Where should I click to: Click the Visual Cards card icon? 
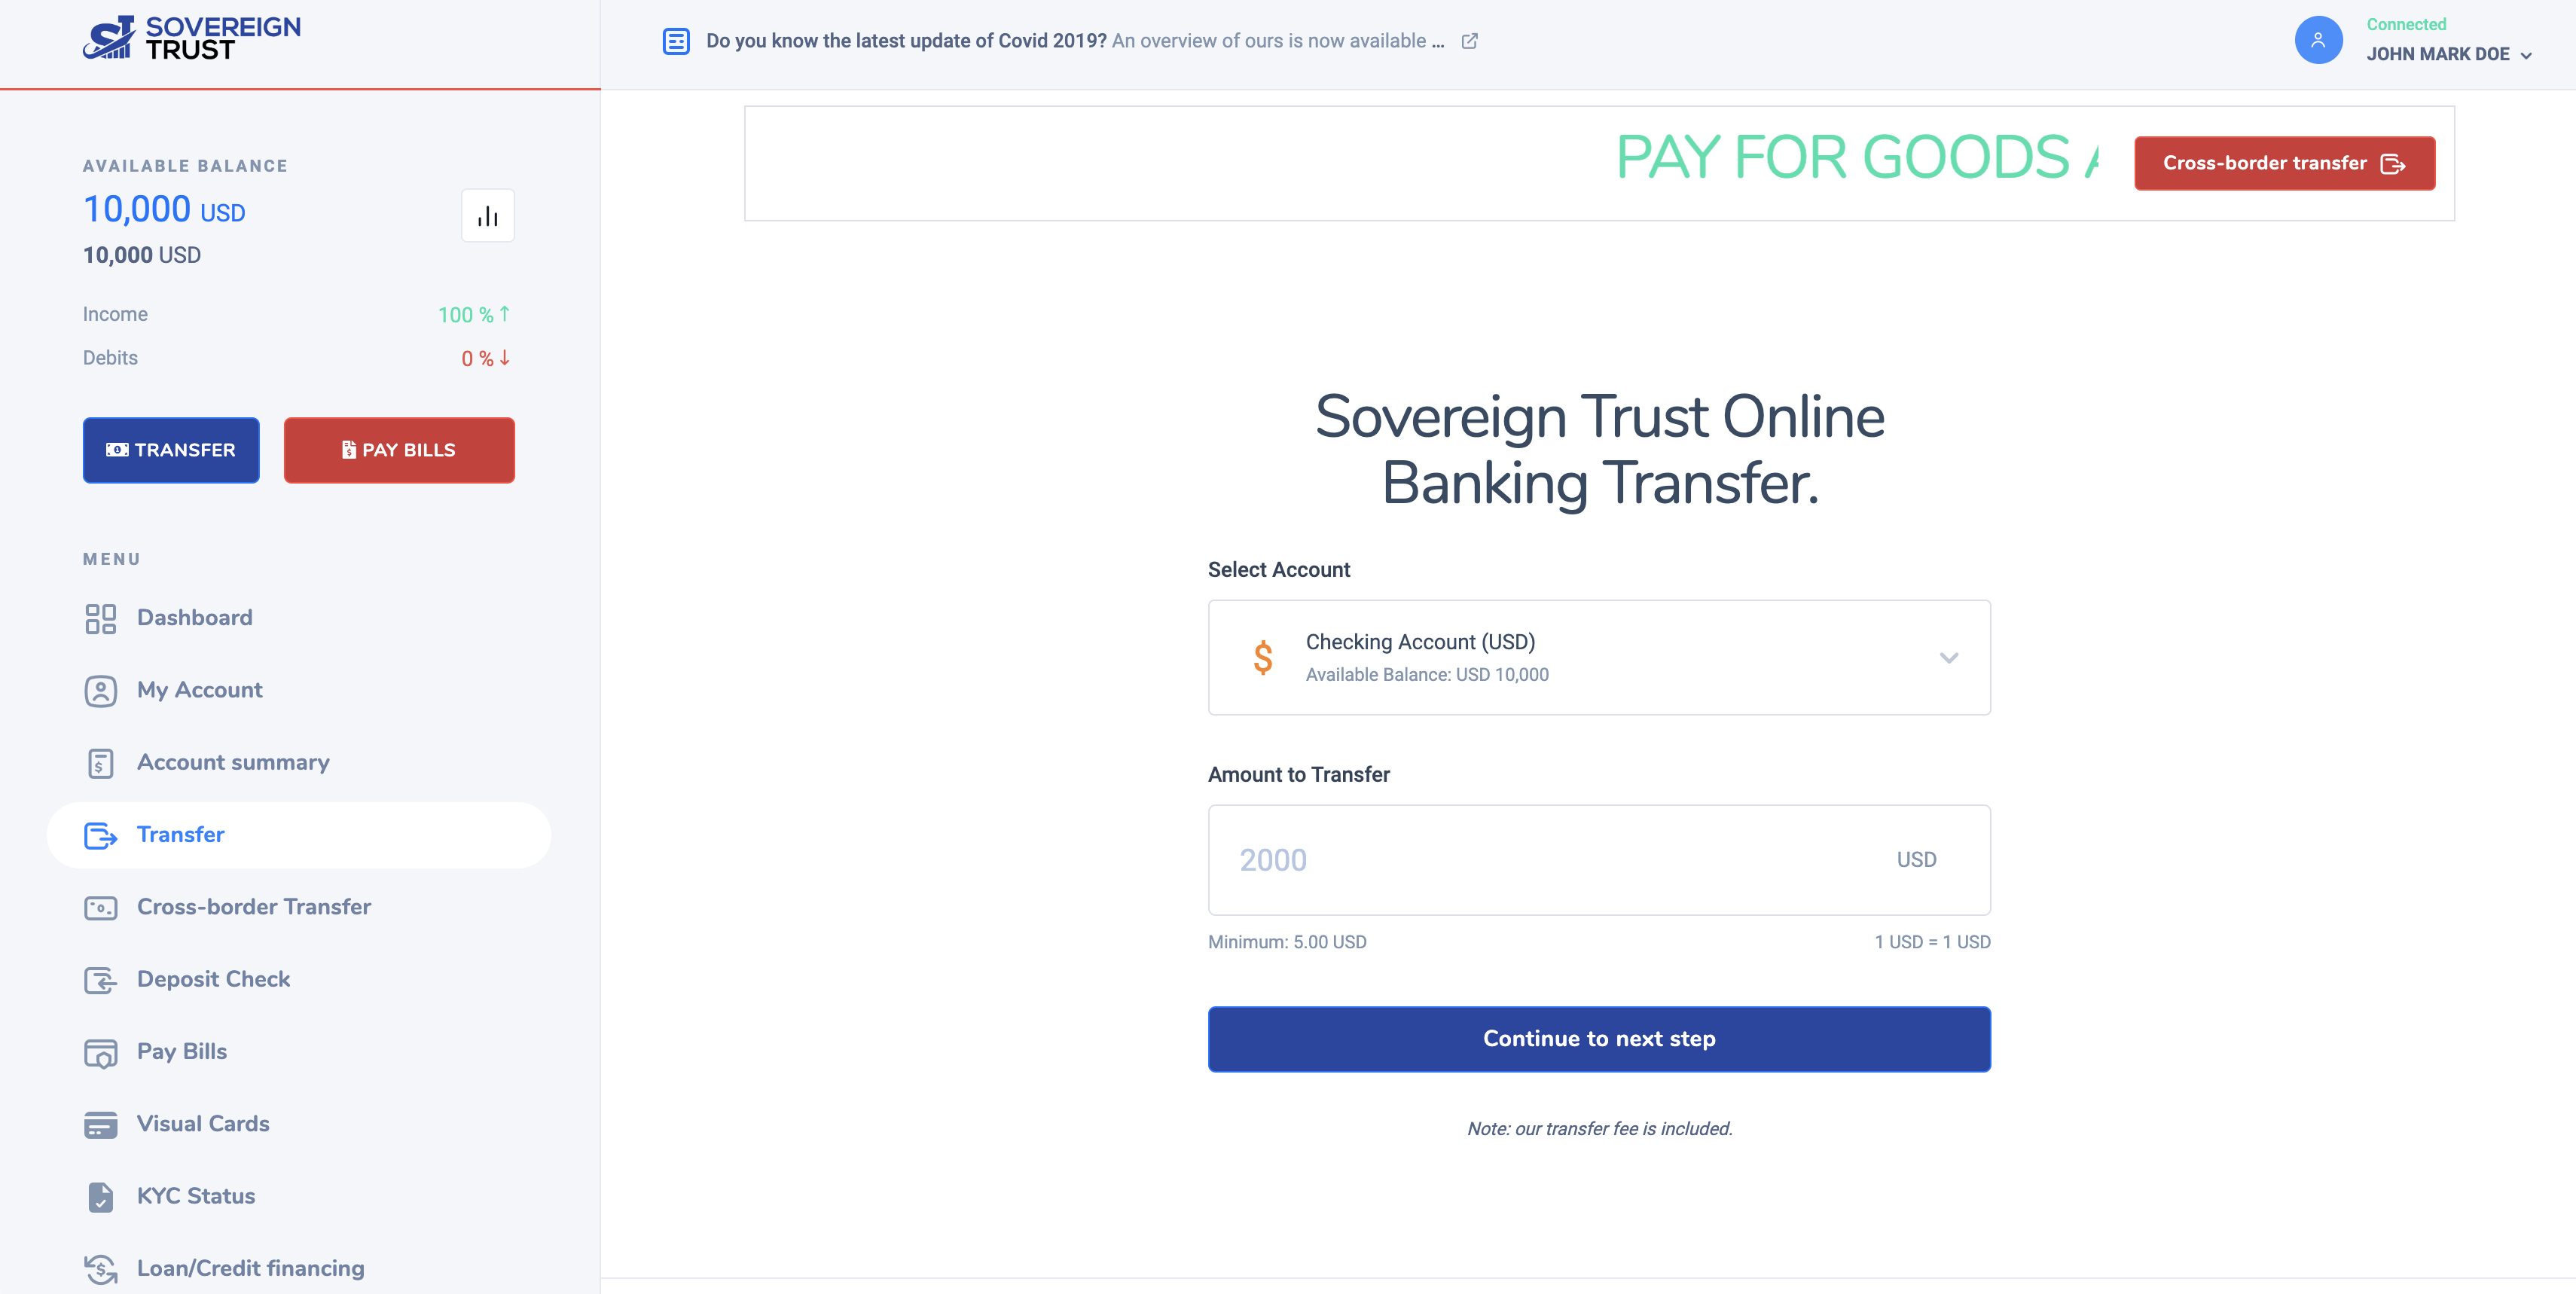(100, 1124)
